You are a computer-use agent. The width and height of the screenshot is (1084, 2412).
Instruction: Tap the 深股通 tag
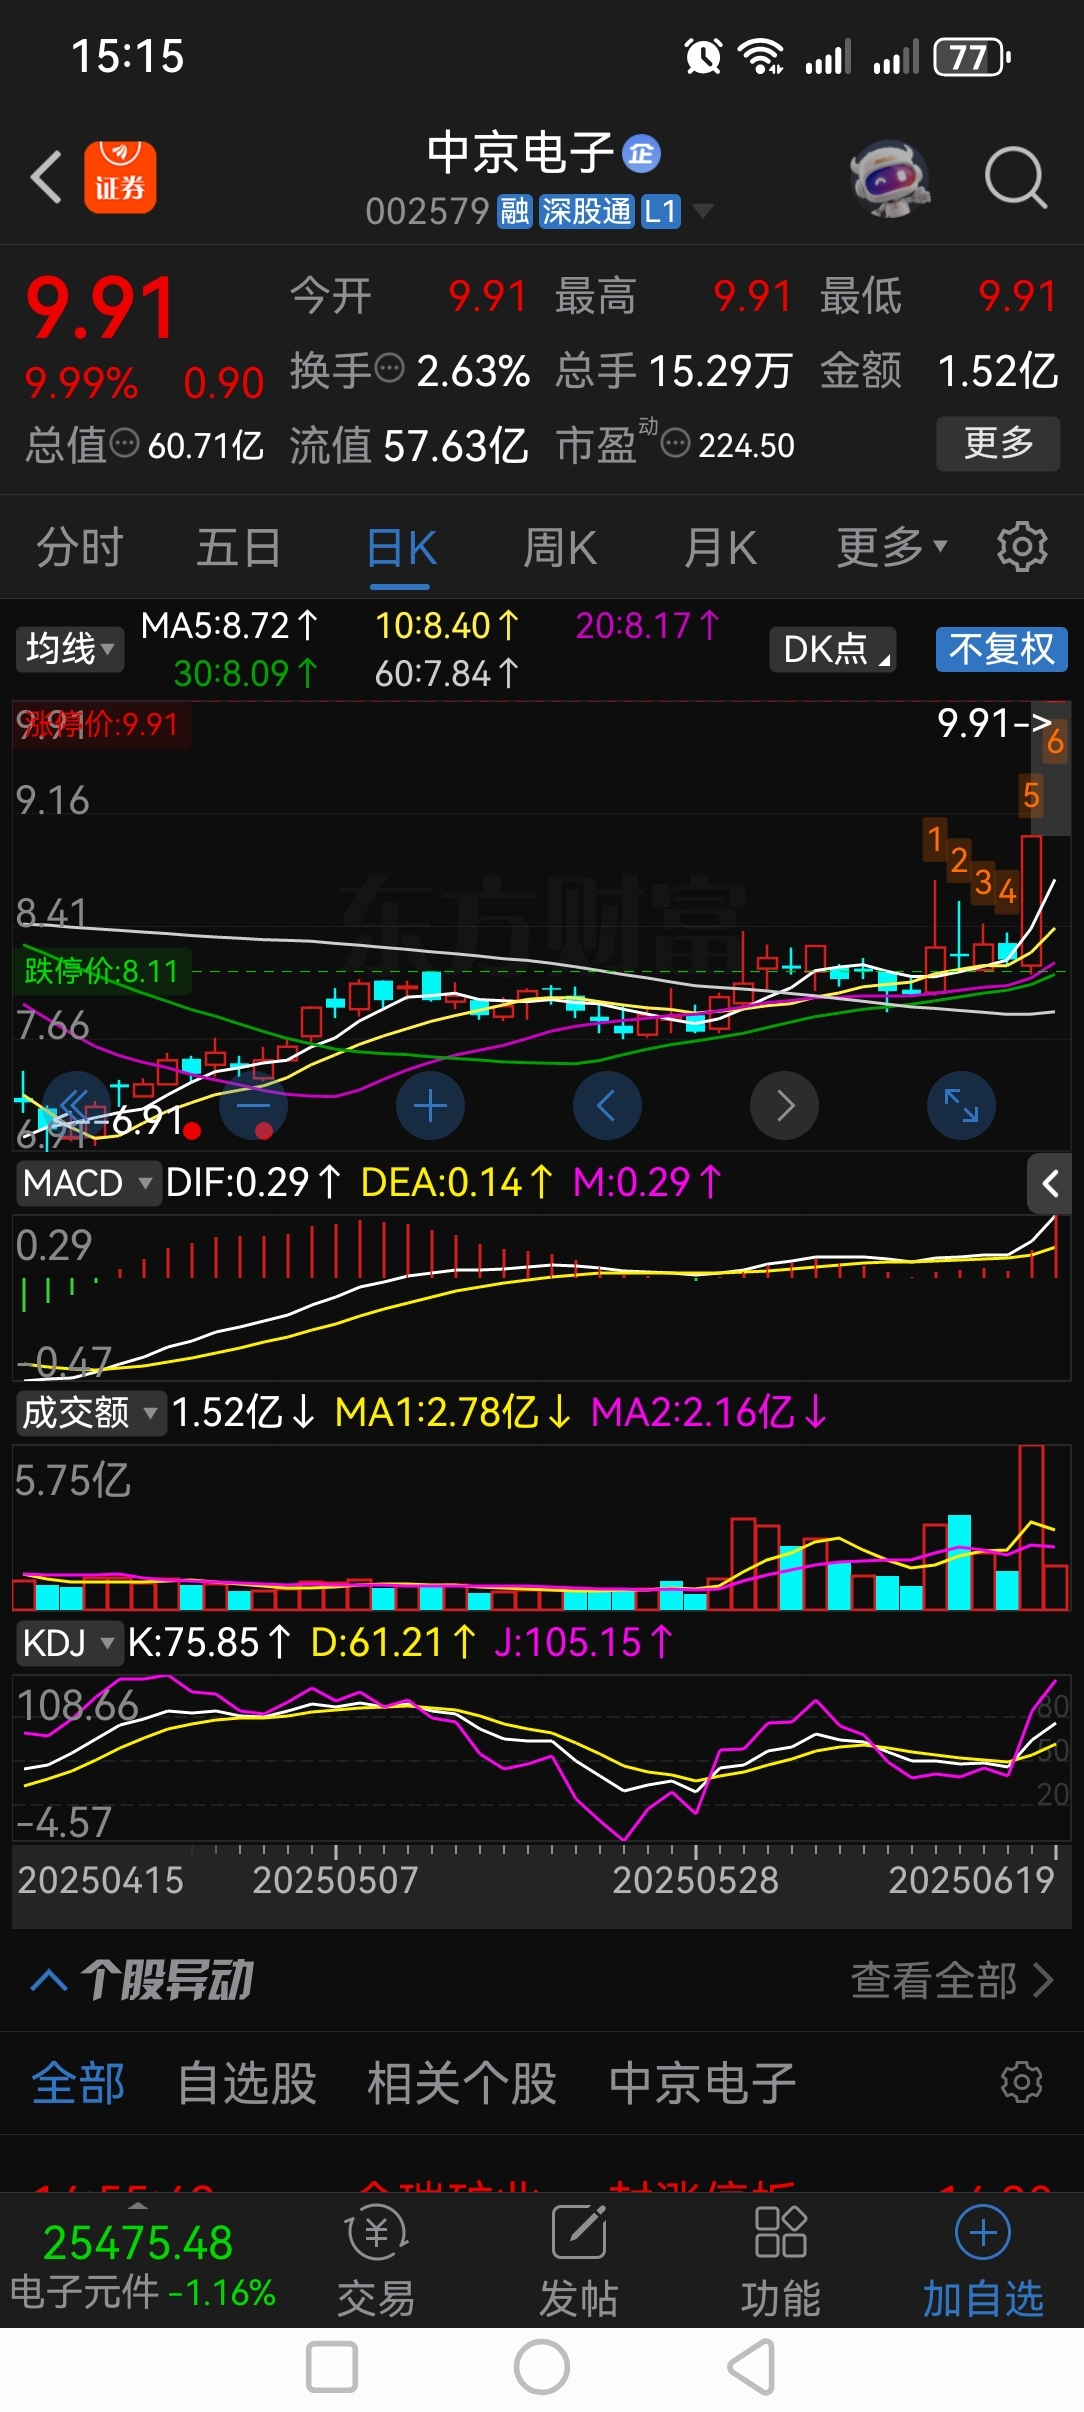pyautogui.click(x=586, y=211)
